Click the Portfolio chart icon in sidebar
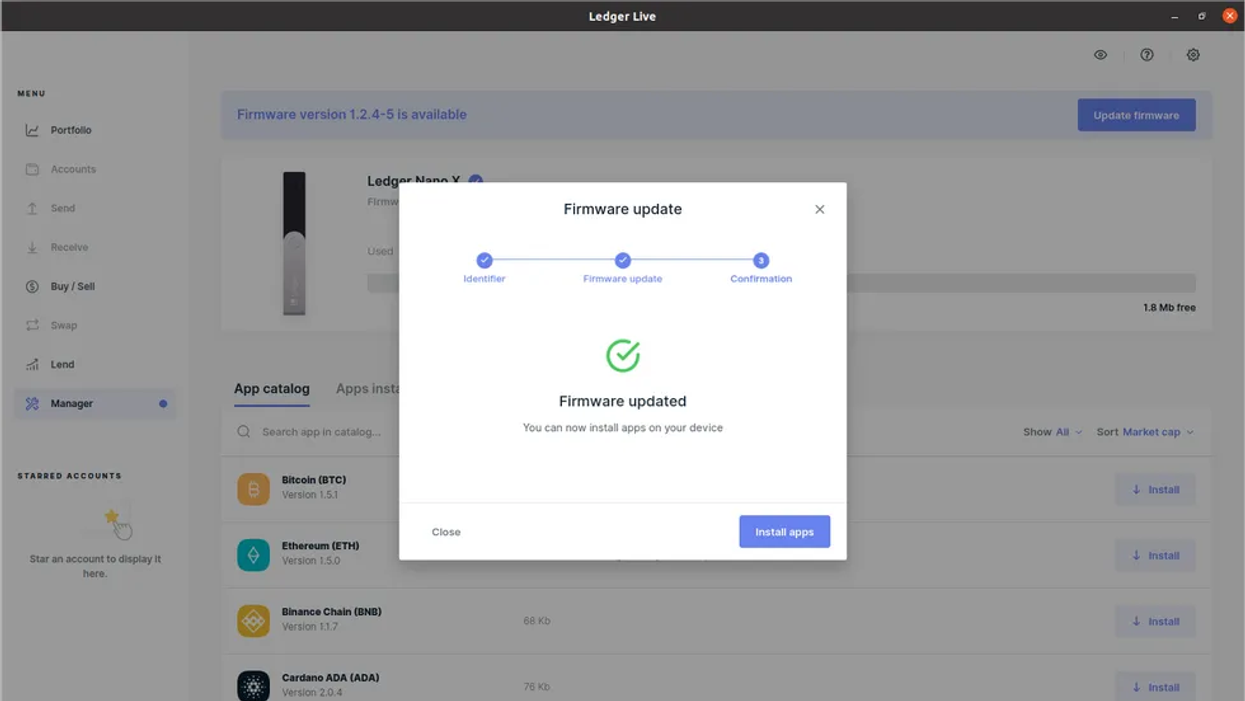 click(x=32, y=130)
